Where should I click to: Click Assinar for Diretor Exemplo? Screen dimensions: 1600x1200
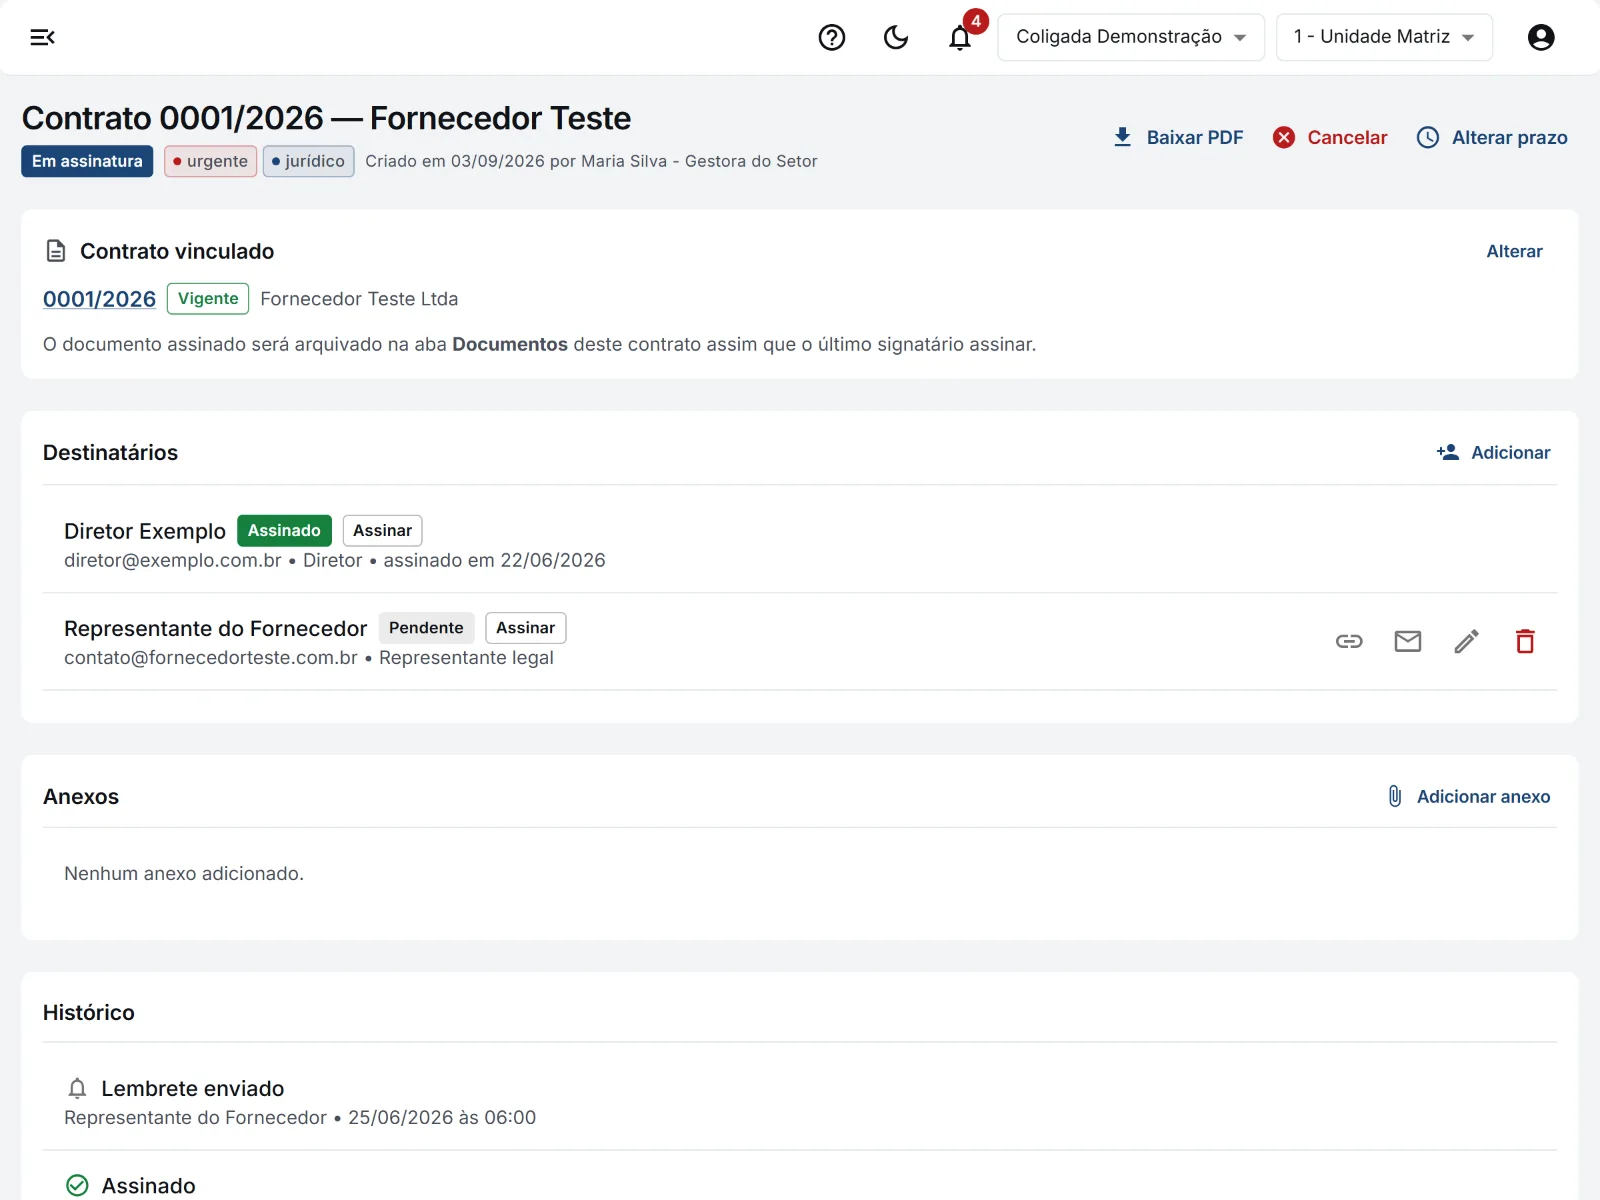[382, 530]
